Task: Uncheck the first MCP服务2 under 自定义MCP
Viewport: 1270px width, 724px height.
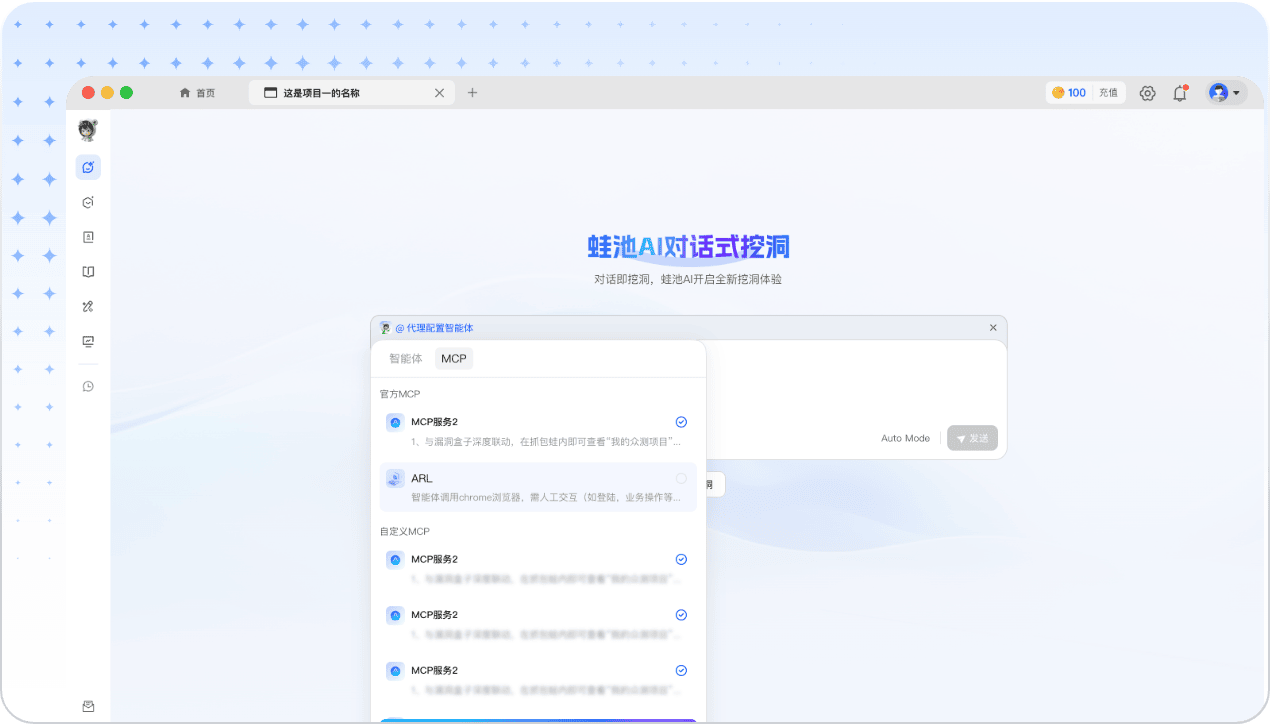Action: (x=681, y=559)
